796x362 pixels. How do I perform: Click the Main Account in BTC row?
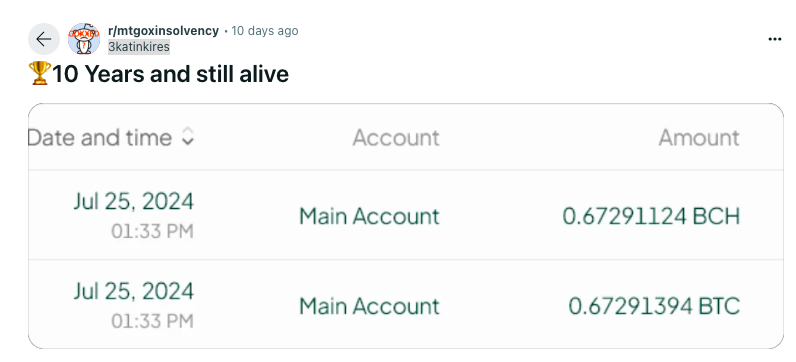(x=369, y=306)
